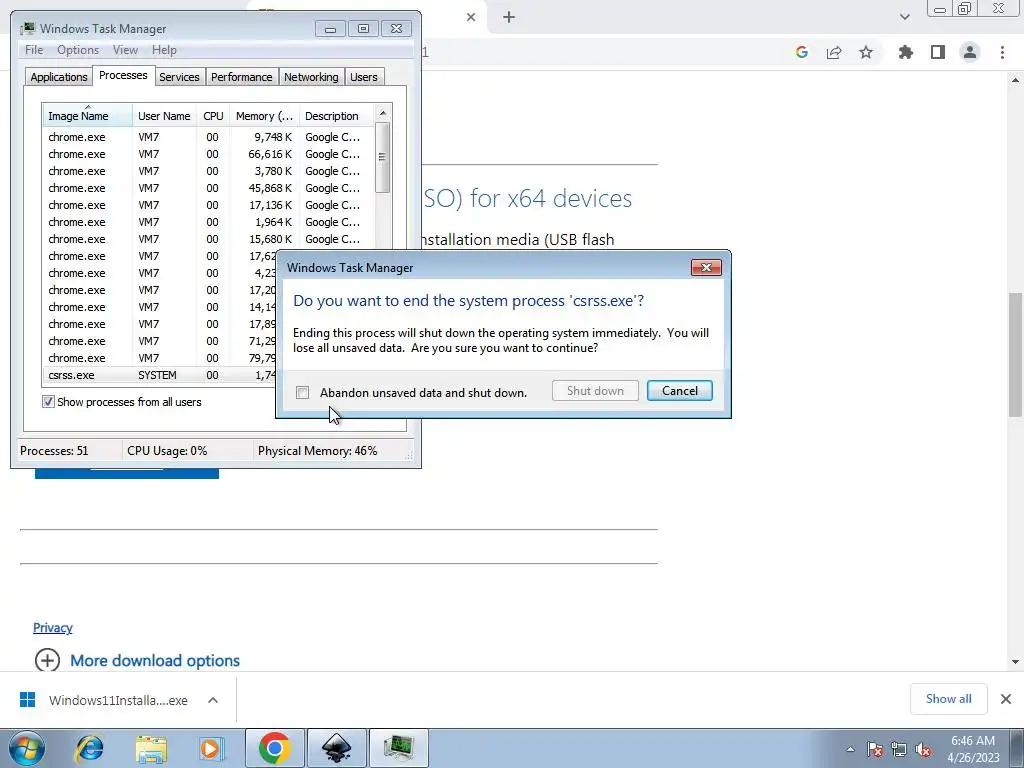Click the taskbar clock showing 6:46 AM
Viewport: 1024px width, 768px height.
coord(973,749)
